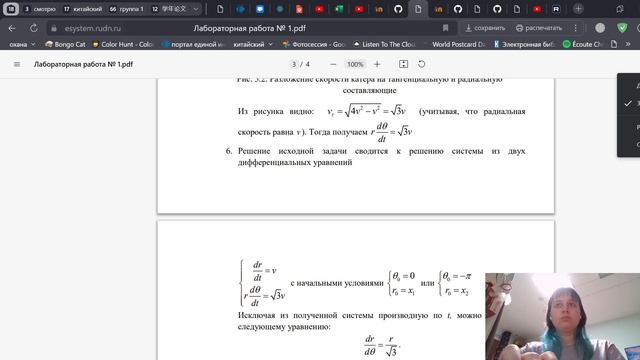Viewport: 640px width, 360px height.
Task: Open the three-dot menu beside распечатать
Action: pos(576,28)
